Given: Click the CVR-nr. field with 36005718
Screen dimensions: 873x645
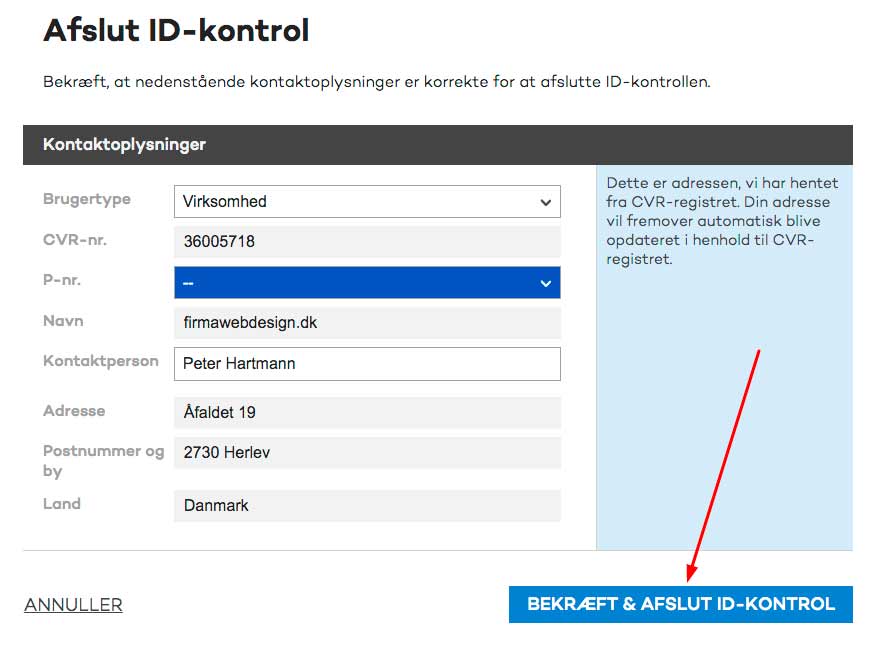Looking at the screenshot, I should 367,241.
